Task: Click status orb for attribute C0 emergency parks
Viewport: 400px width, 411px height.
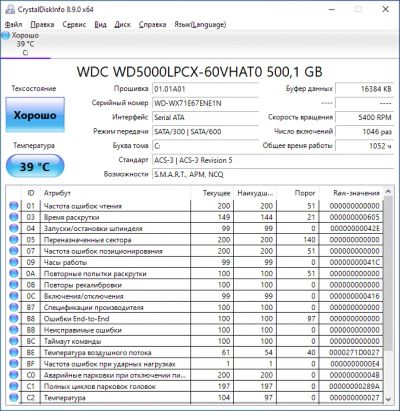Action: click(x=14, y=375)
